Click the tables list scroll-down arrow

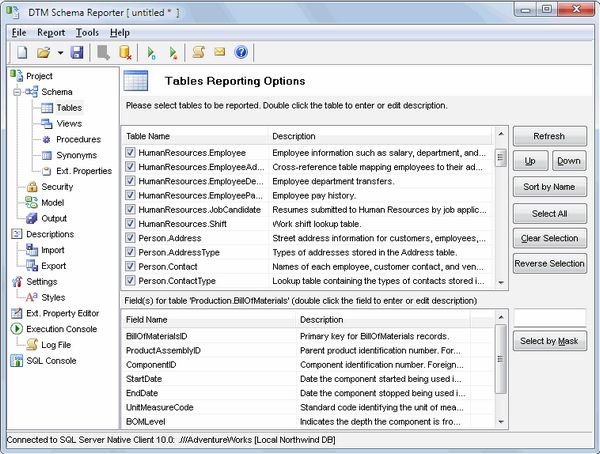pos(501,283)
